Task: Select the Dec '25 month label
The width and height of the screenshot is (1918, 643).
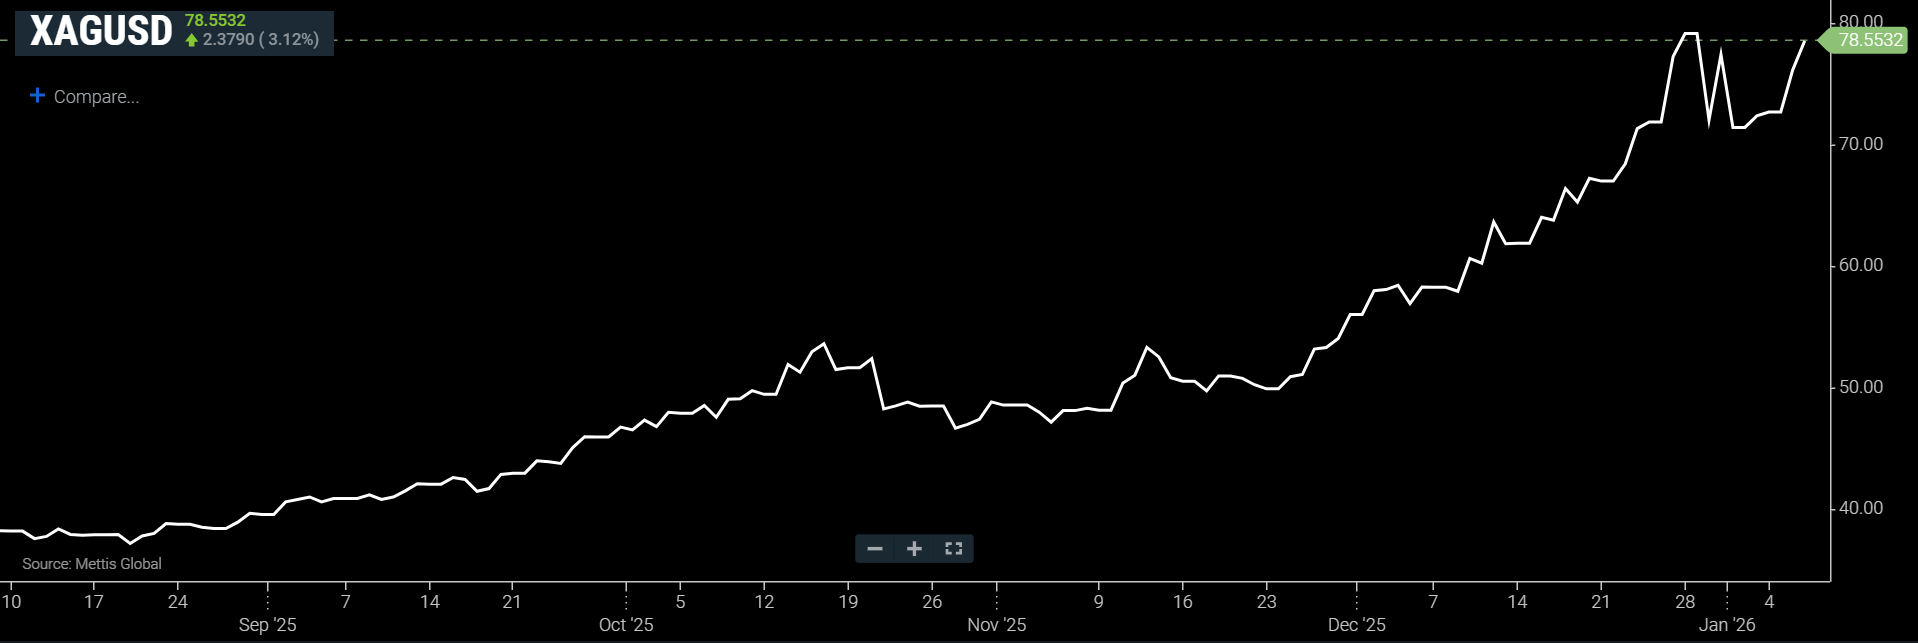Action: (x=1356, y=625)
